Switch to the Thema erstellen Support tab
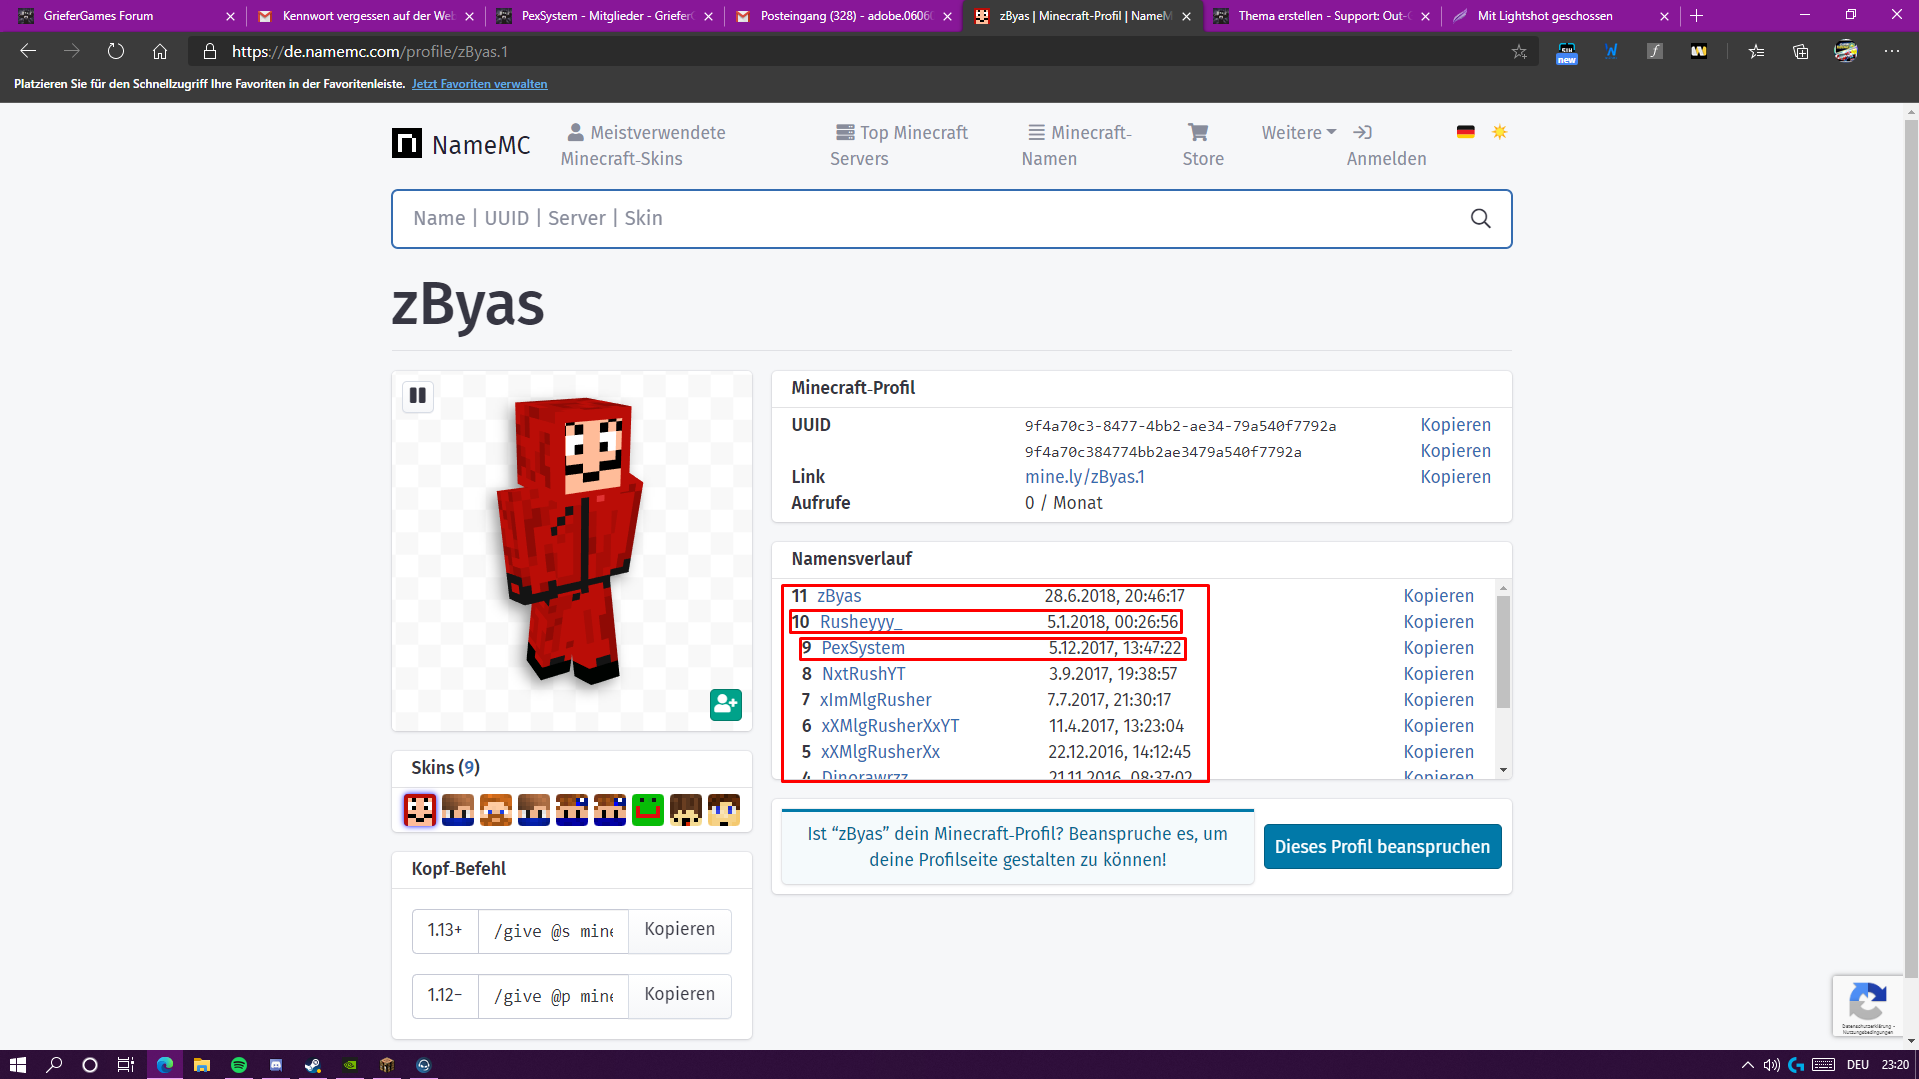This screenshot has width=1919, height=1079. (x=1322, y=16)
